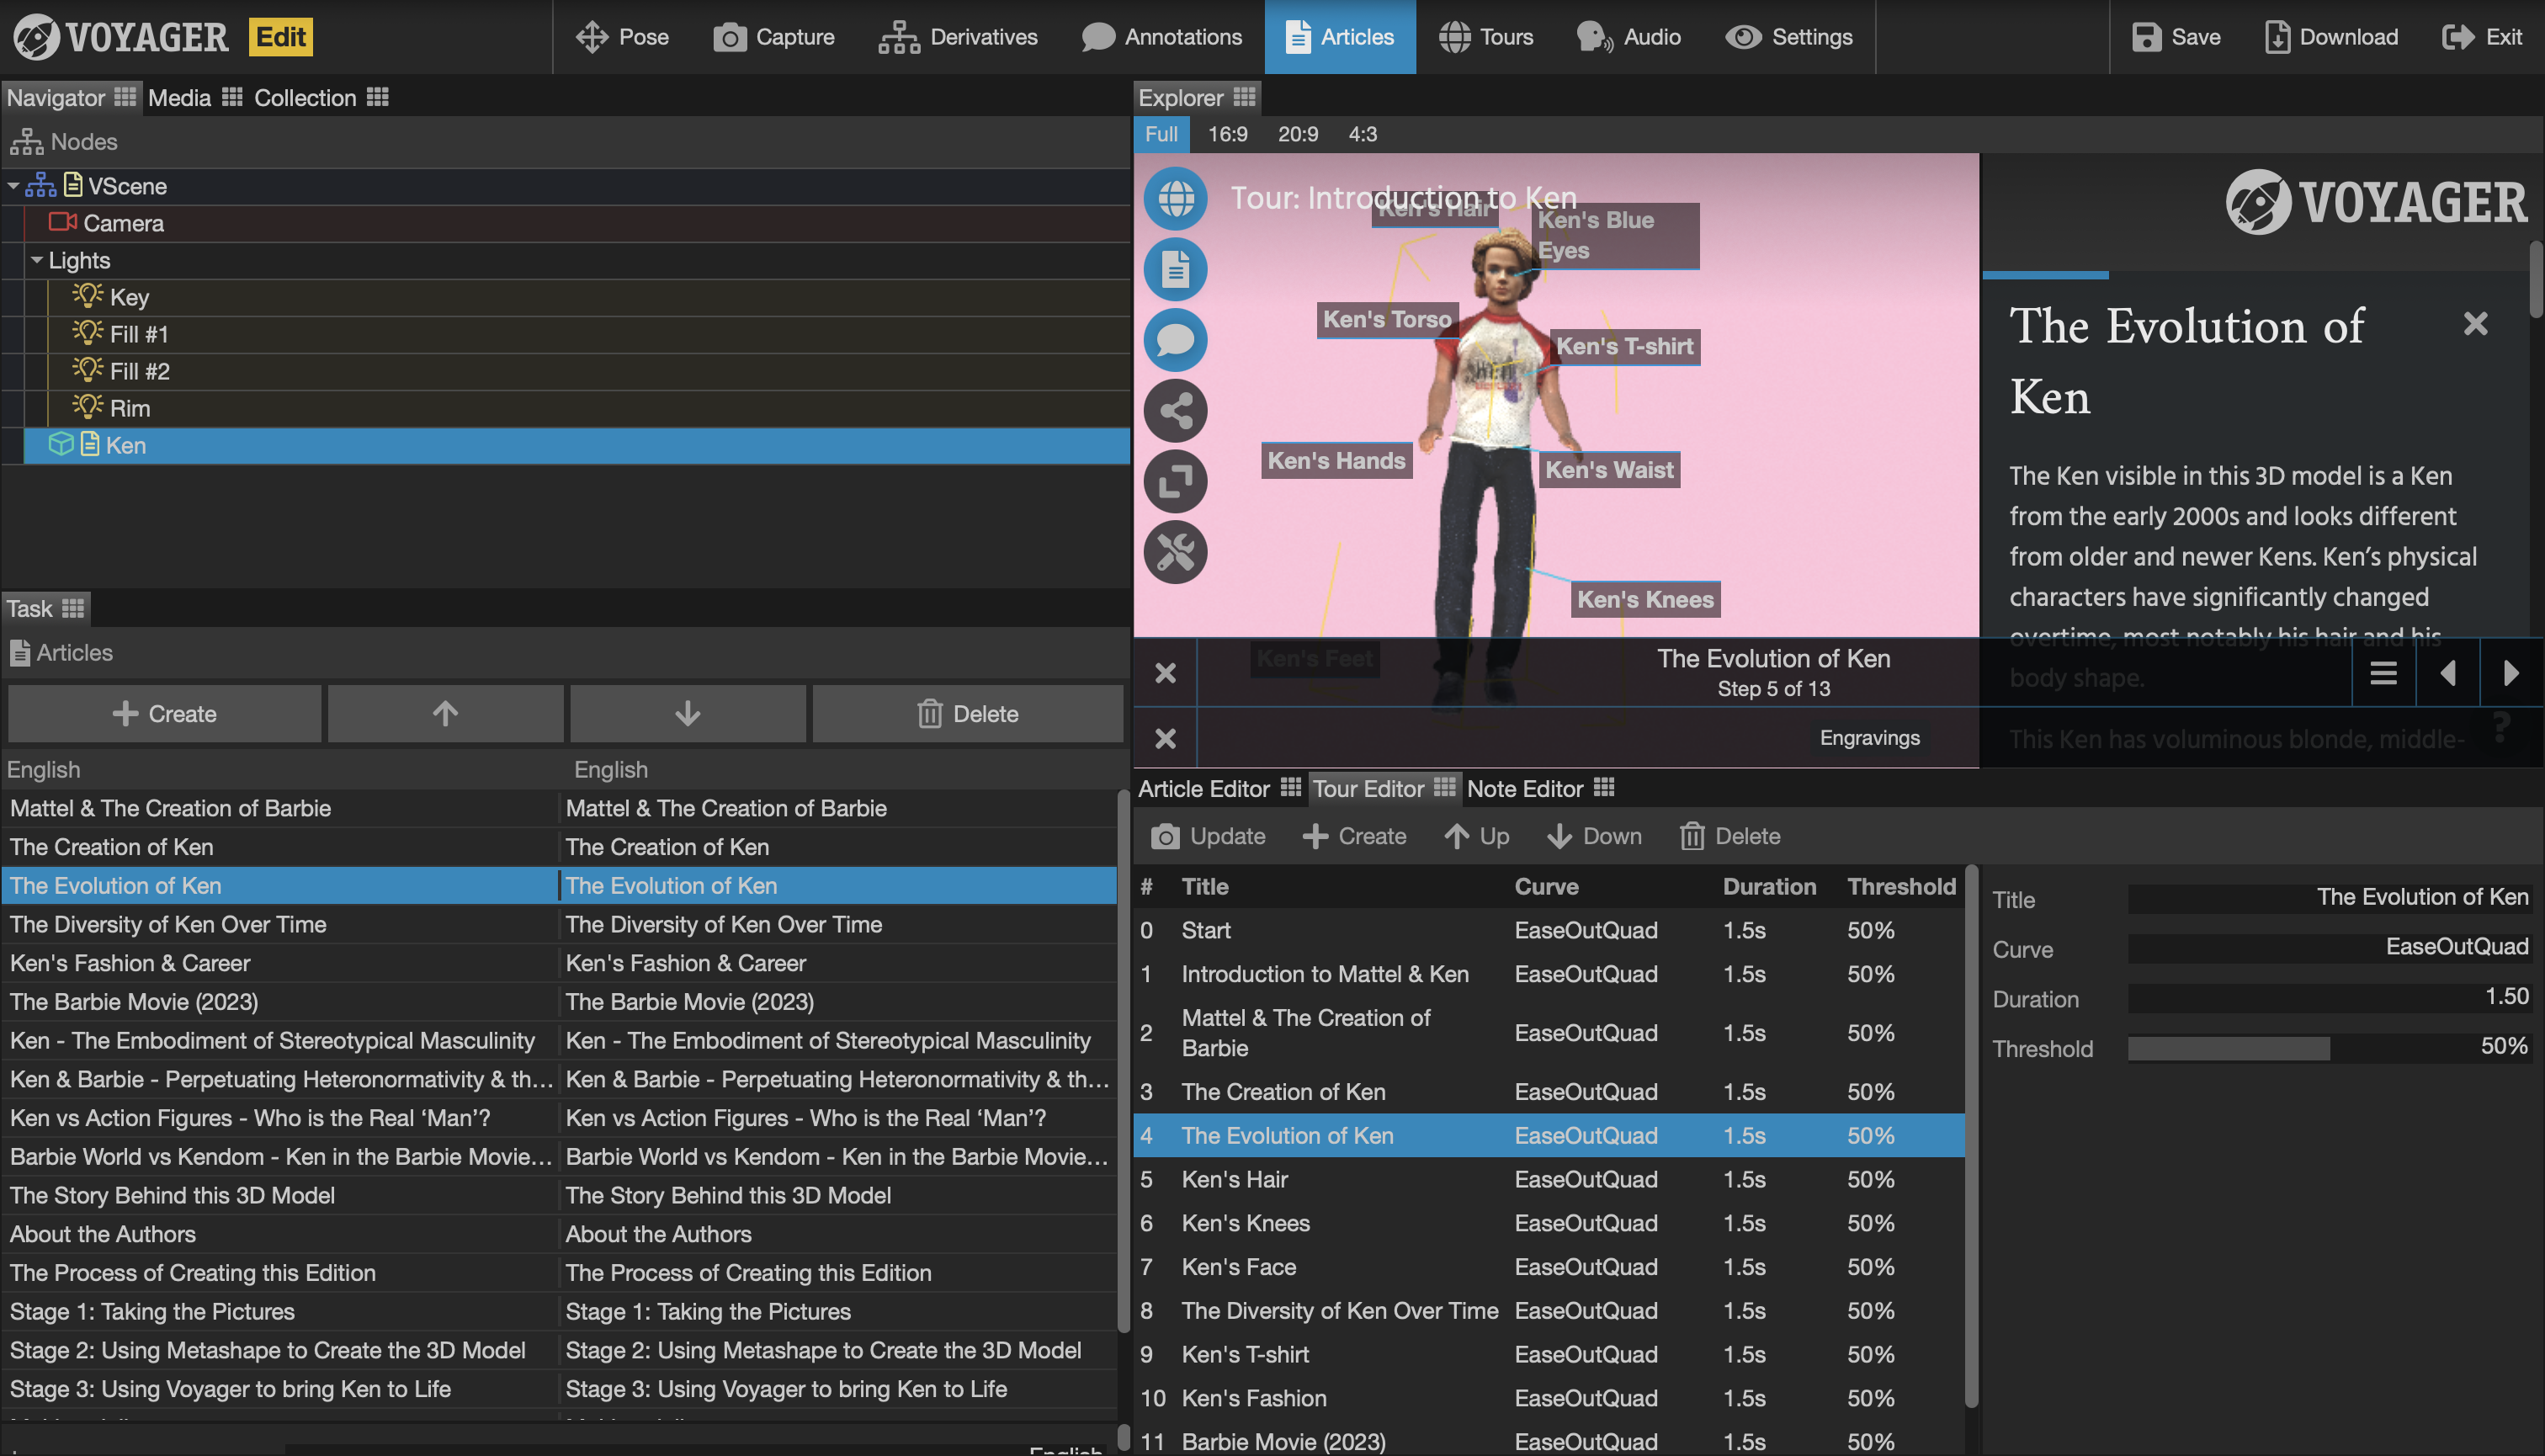Image resolution: width=2545 pixels, height=1456 pixels.
Task: Move article up with the arrow button
Action: pyautogui.click(x=445, y=713)
